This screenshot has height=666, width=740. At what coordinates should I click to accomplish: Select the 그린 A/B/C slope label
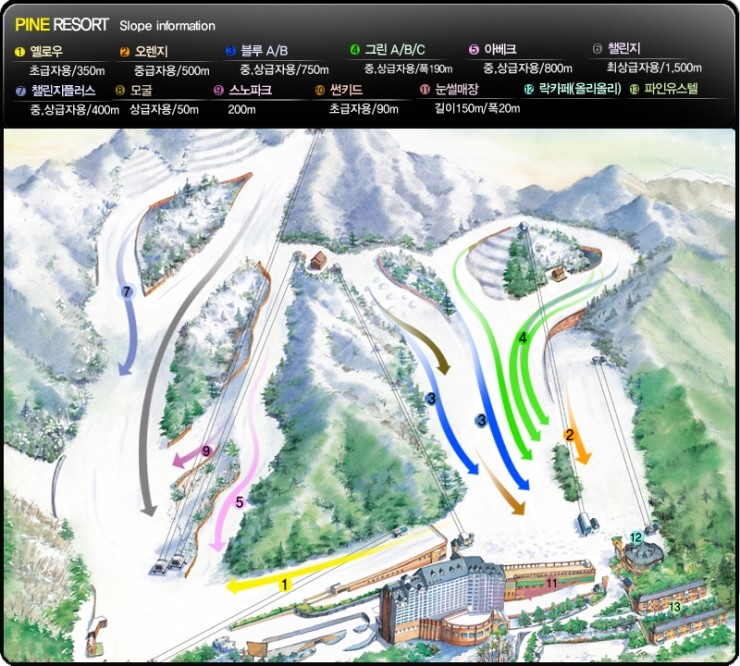tap(395, 49)
